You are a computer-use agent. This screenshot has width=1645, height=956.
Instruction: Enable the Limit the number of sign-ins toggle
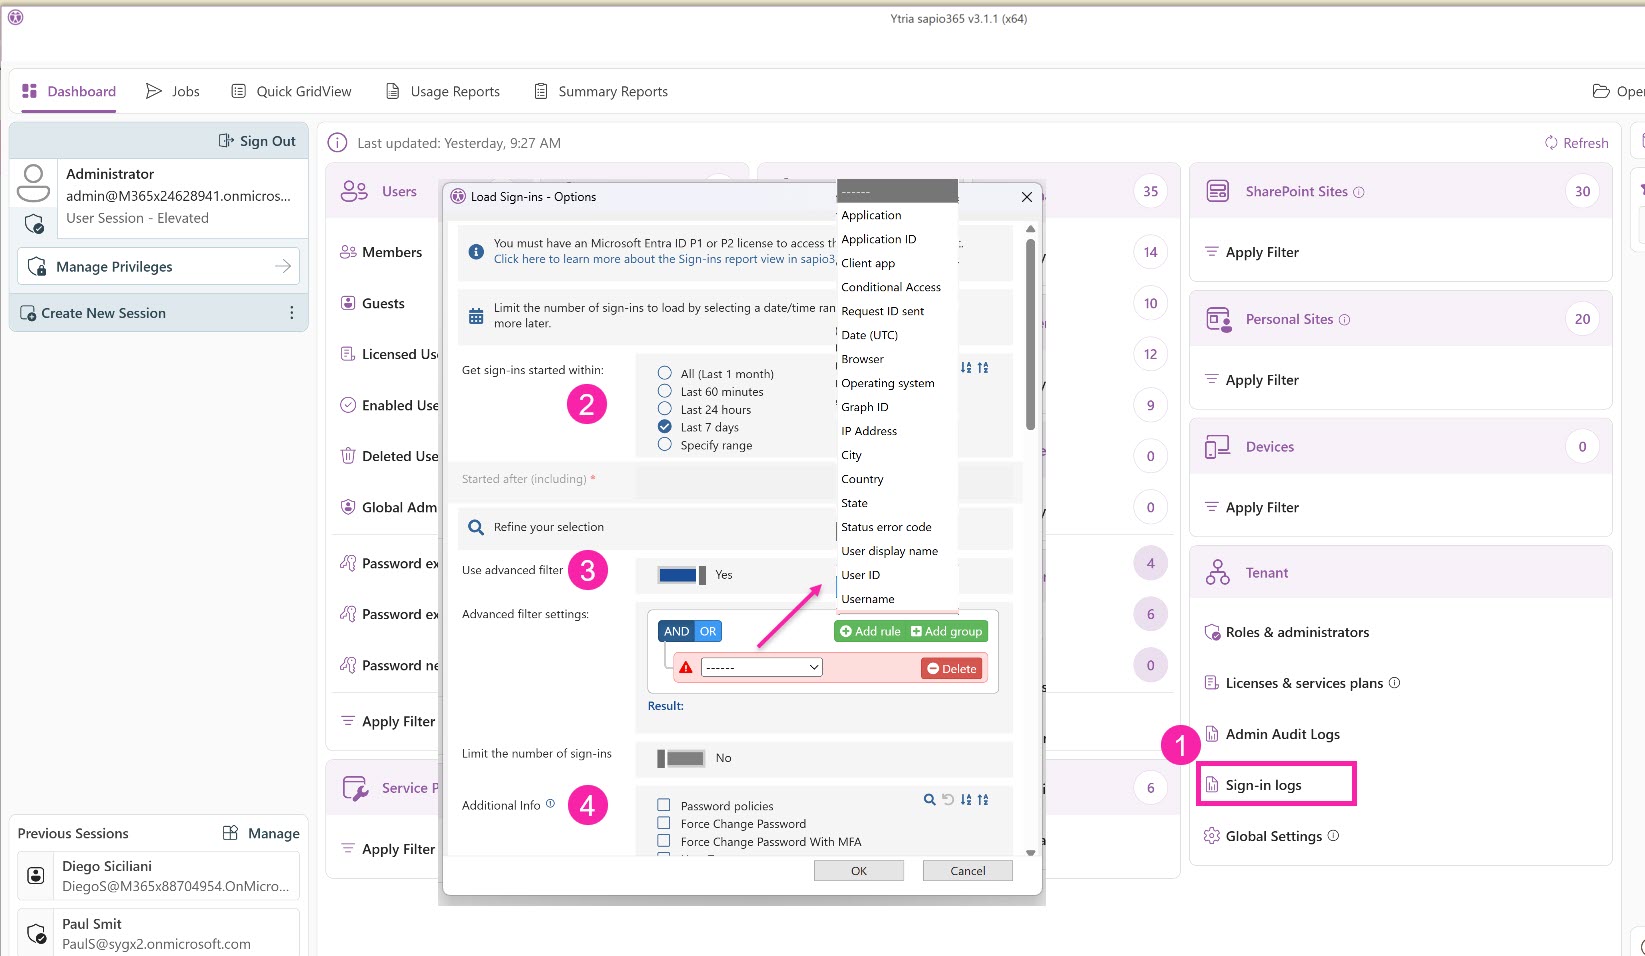point(681,758)
